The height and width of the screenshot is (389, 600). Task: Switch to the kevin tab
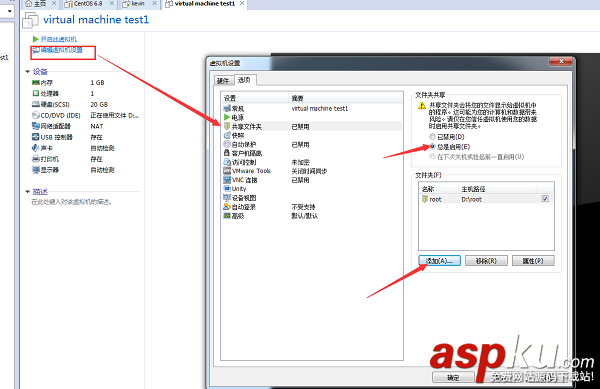[x=137, y=3]
